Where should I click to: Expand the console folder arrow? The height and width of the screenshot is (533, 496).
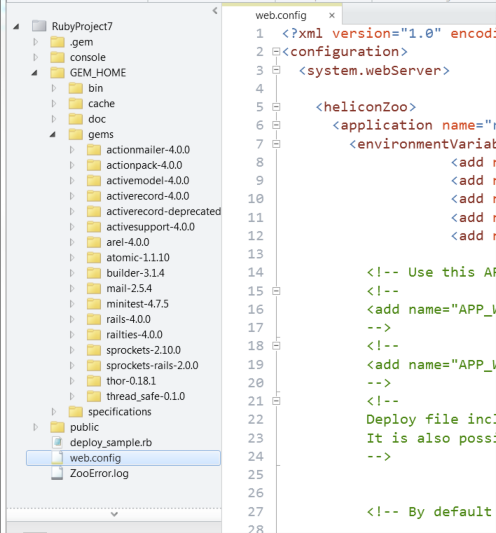click(x=35, y=57)
